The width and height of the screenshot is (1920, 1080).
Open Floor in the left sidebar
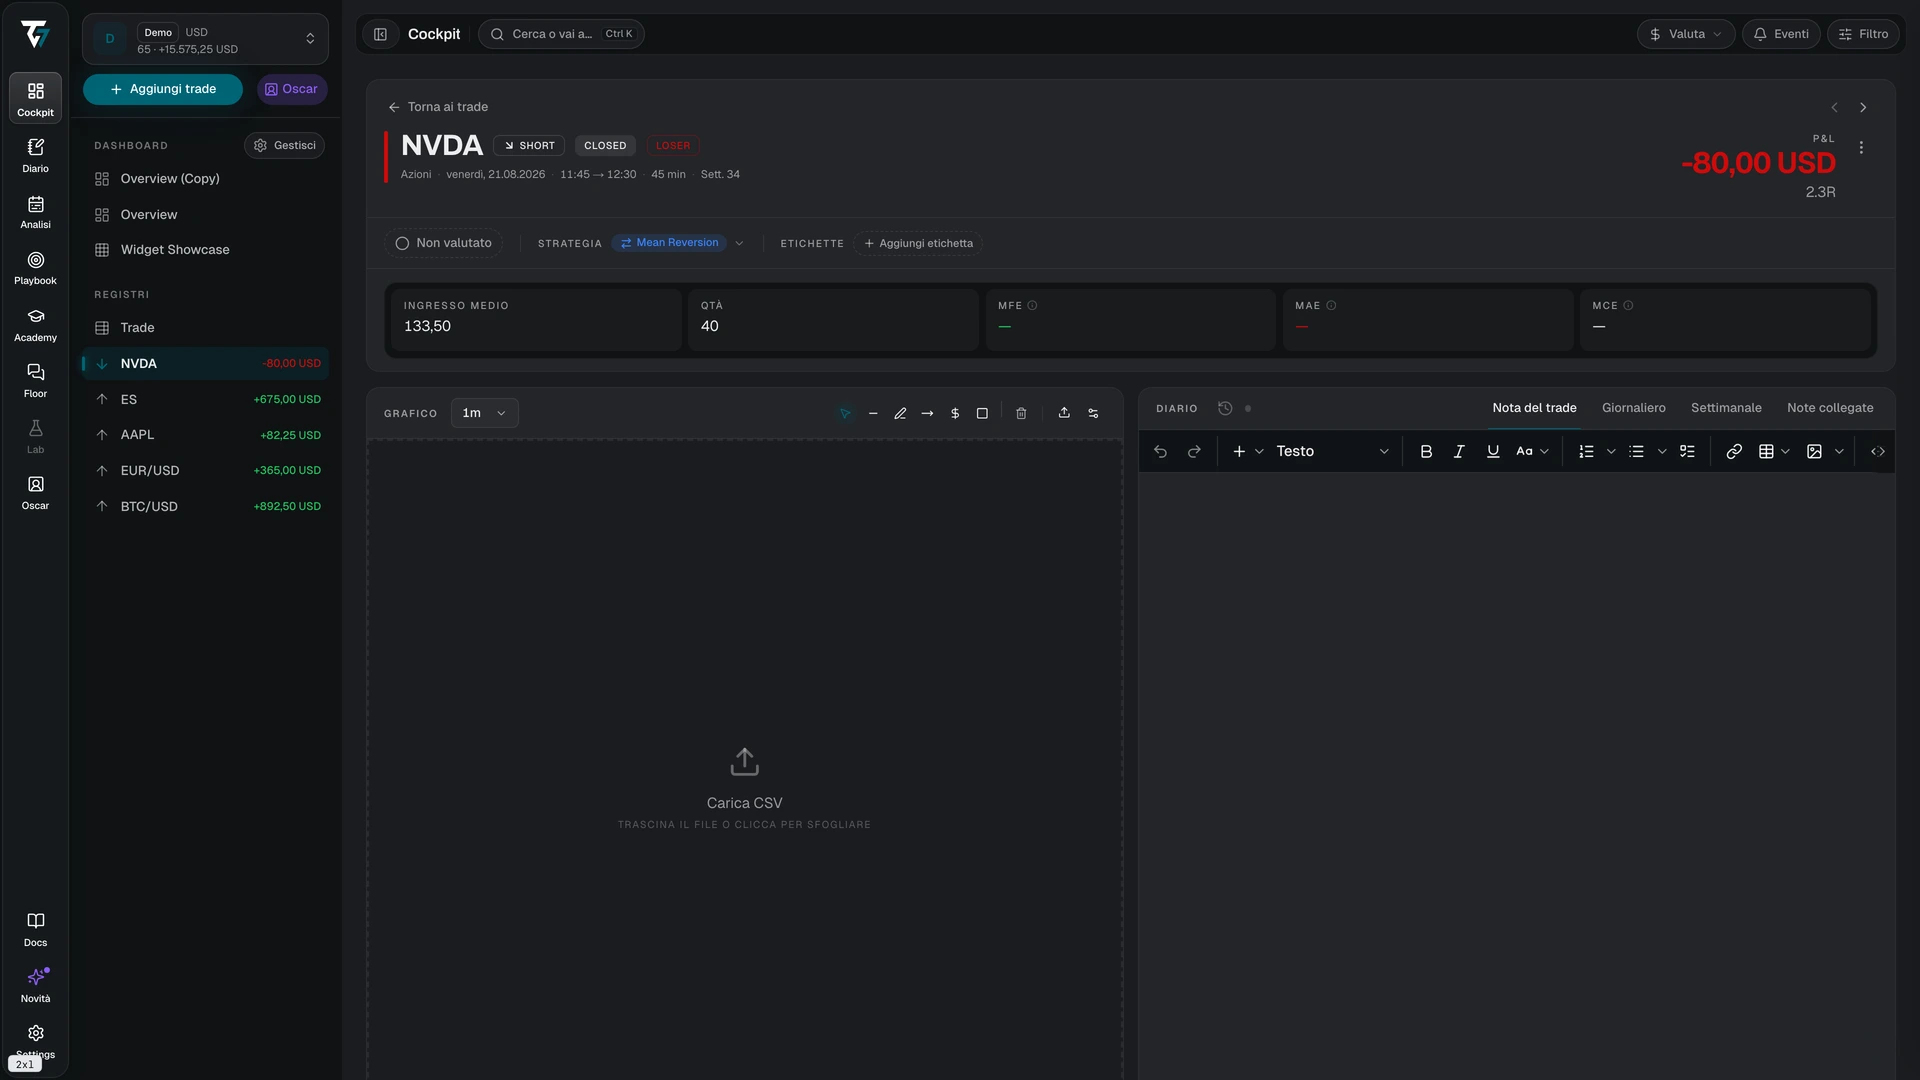36,381
